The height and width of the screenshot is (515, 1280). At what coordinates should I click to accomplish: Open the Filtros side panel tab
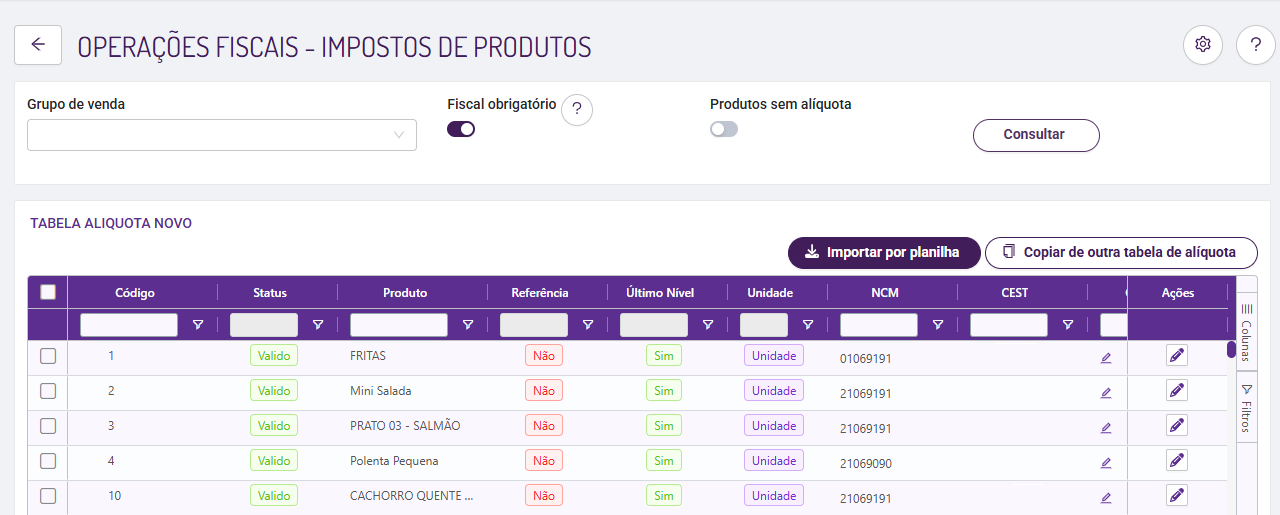tap(1247, 406)
